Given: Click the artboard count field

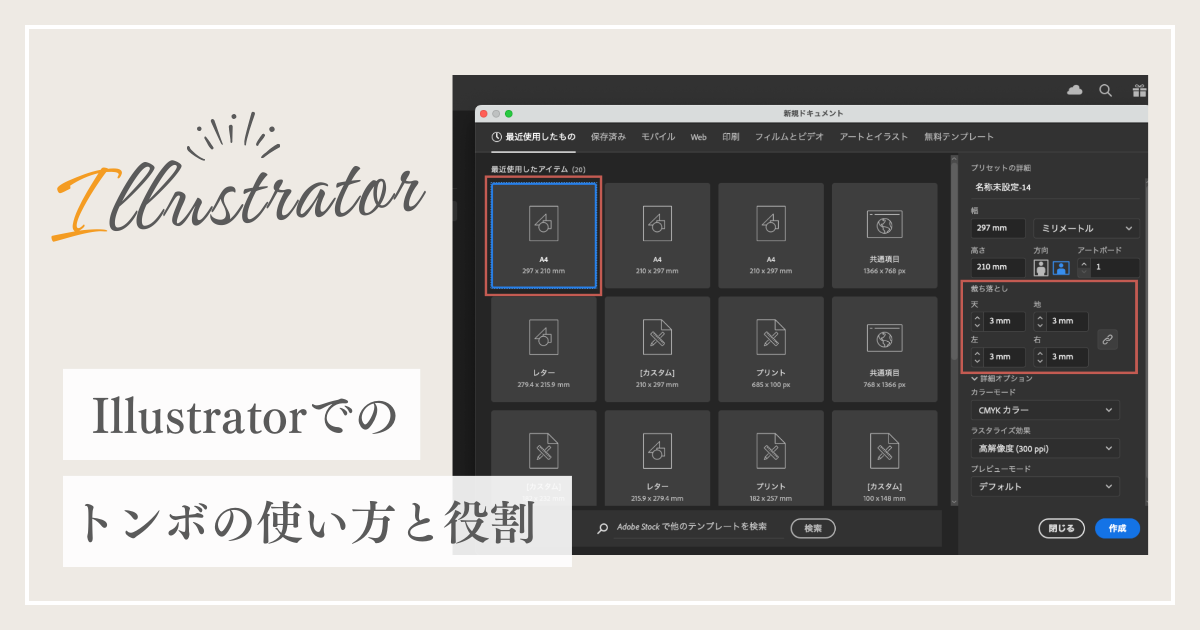Looking at the screenshot, I should coord(1114,268).
